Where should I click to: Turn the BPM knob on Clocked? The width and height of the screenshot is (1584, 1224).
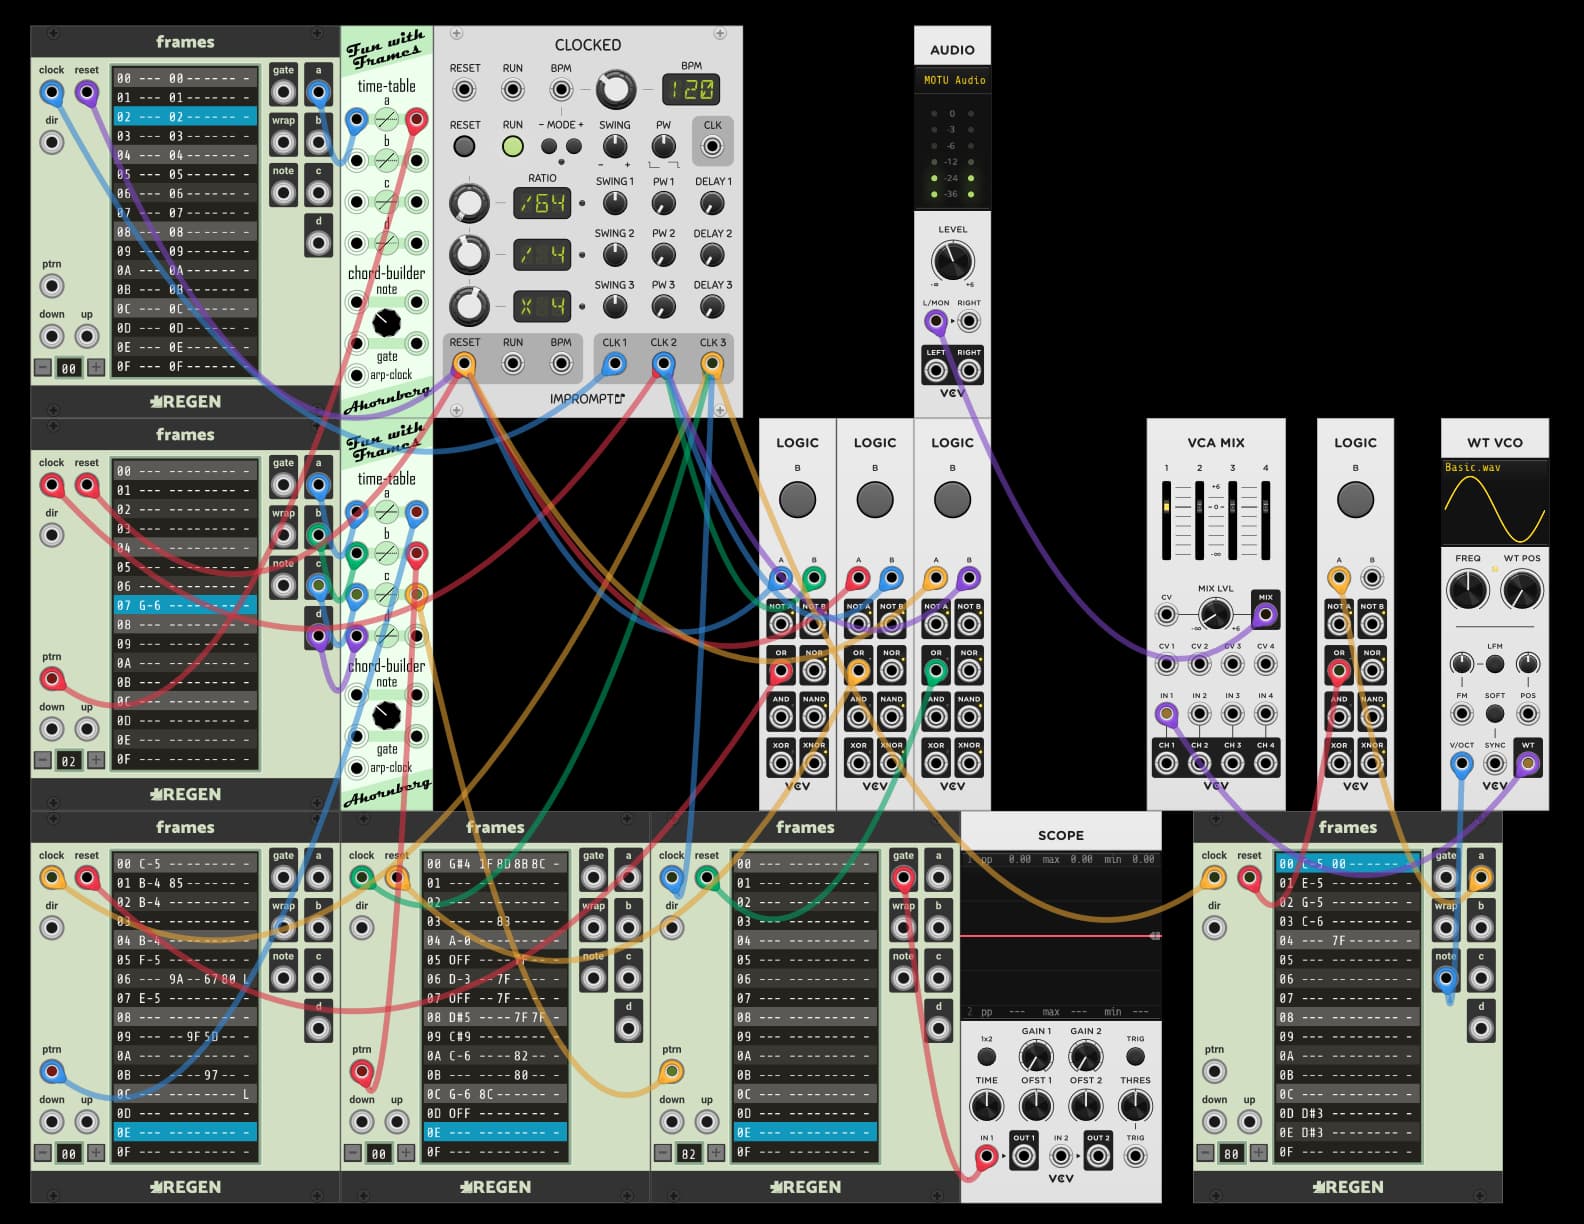pos(615,90)
